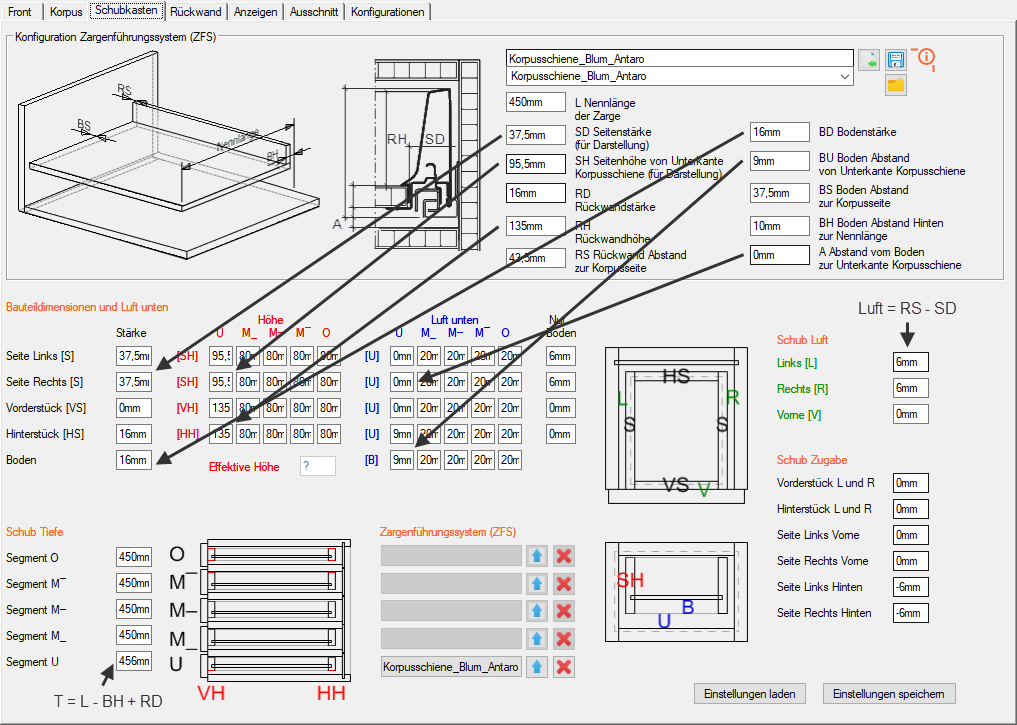Image resolution: width=1017 pixels, height=725 pixels.
Task: Click the BU Boden Abstand 9mm field
Action: (780, 161)
